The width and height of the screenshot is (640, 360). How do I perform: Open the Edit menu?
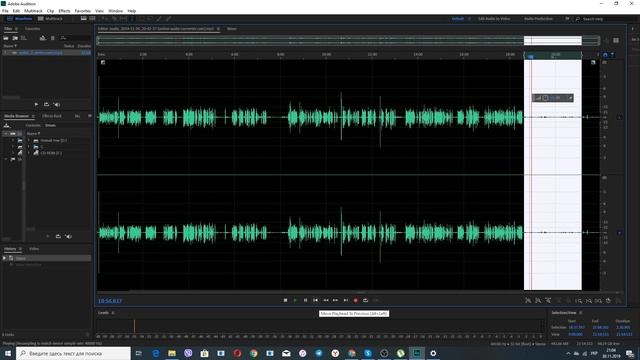point(16,11)
